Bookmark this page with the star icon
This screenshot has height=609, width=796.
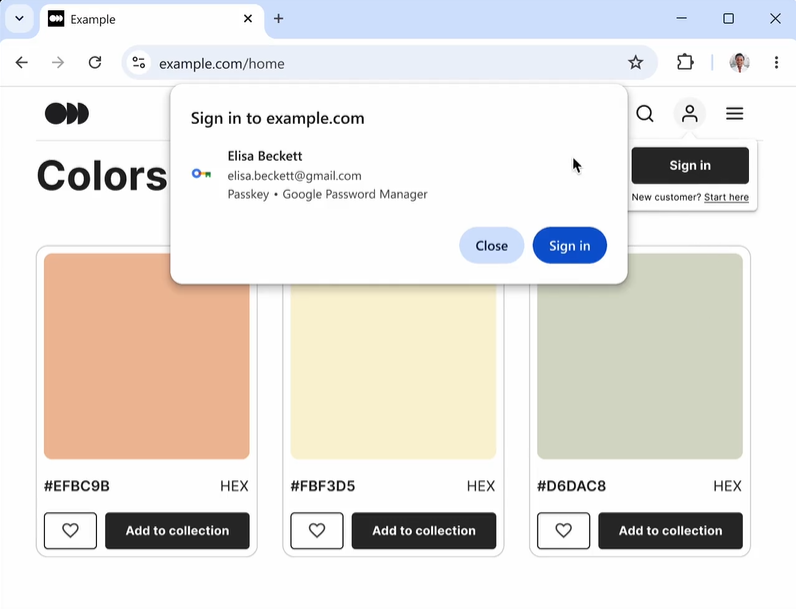tap(635, 62)
